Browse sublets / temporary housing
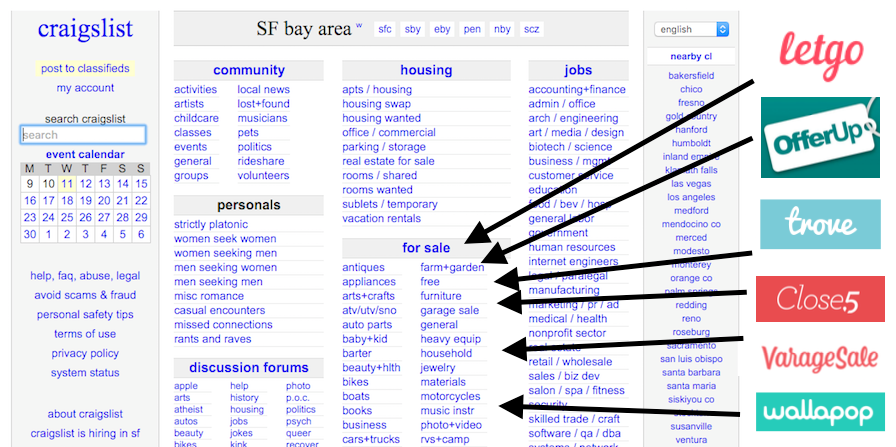896x447 pixels. [x=390, y=204]
